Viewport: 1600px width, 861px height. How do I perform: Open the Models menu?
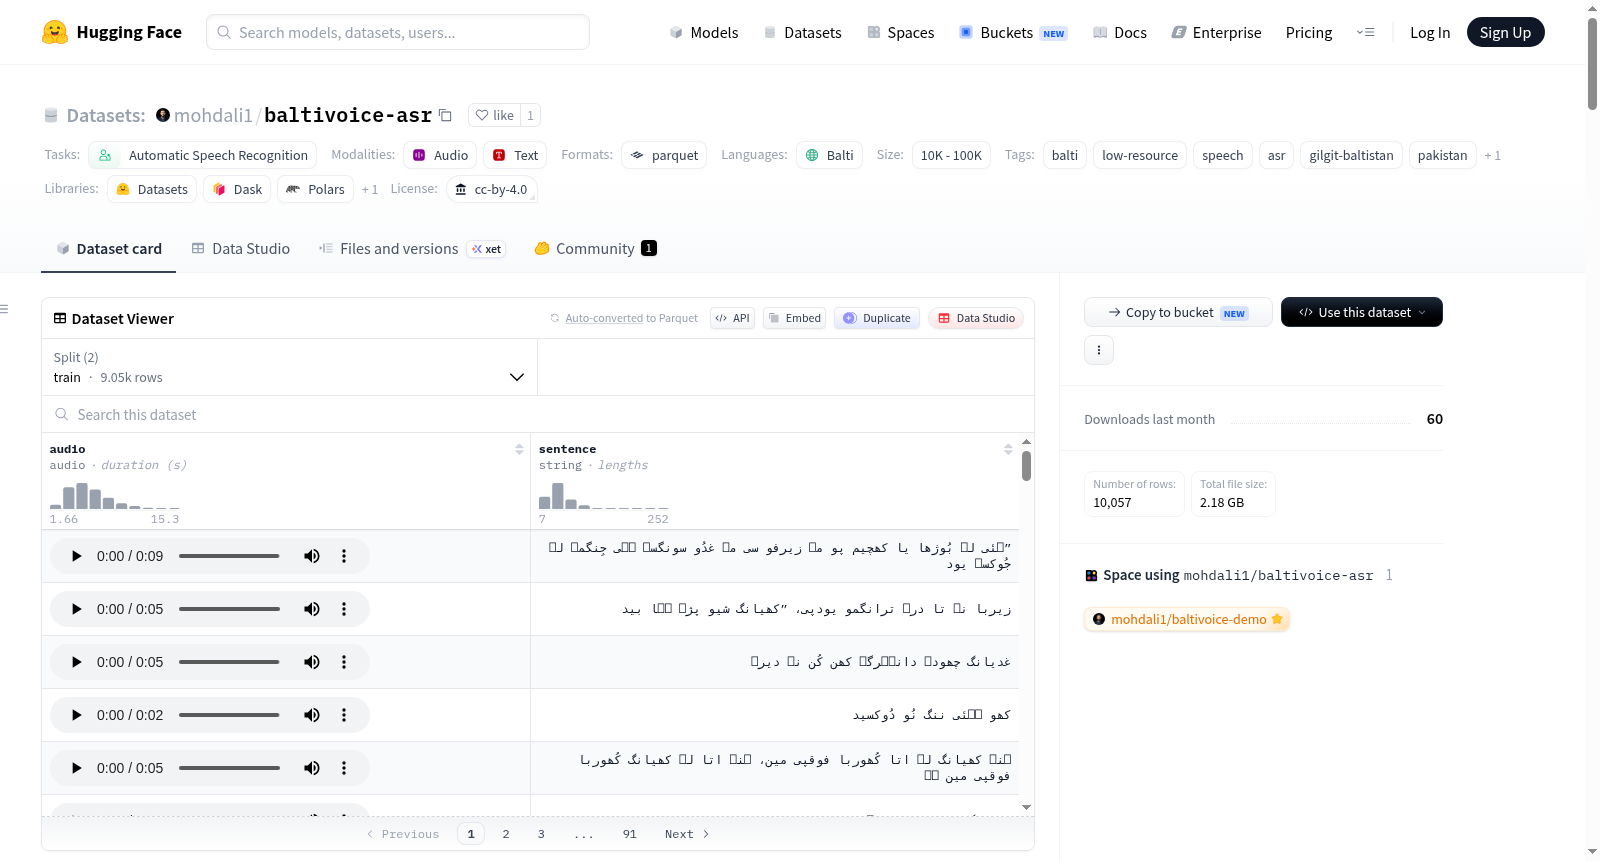coord(704,32)
